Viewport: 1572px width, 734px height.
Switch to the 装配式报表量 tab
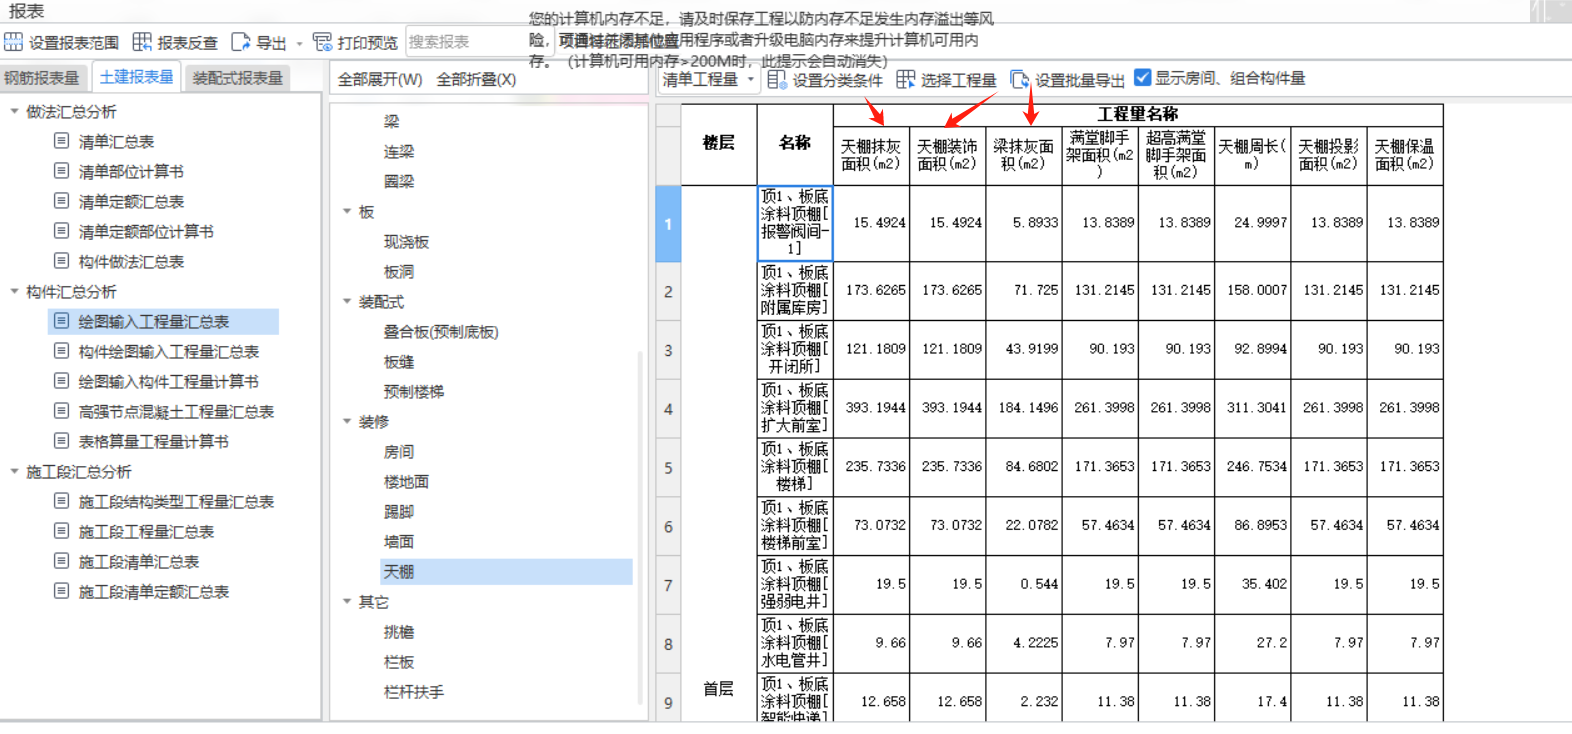pyautogui.click(x=238, y=78)
